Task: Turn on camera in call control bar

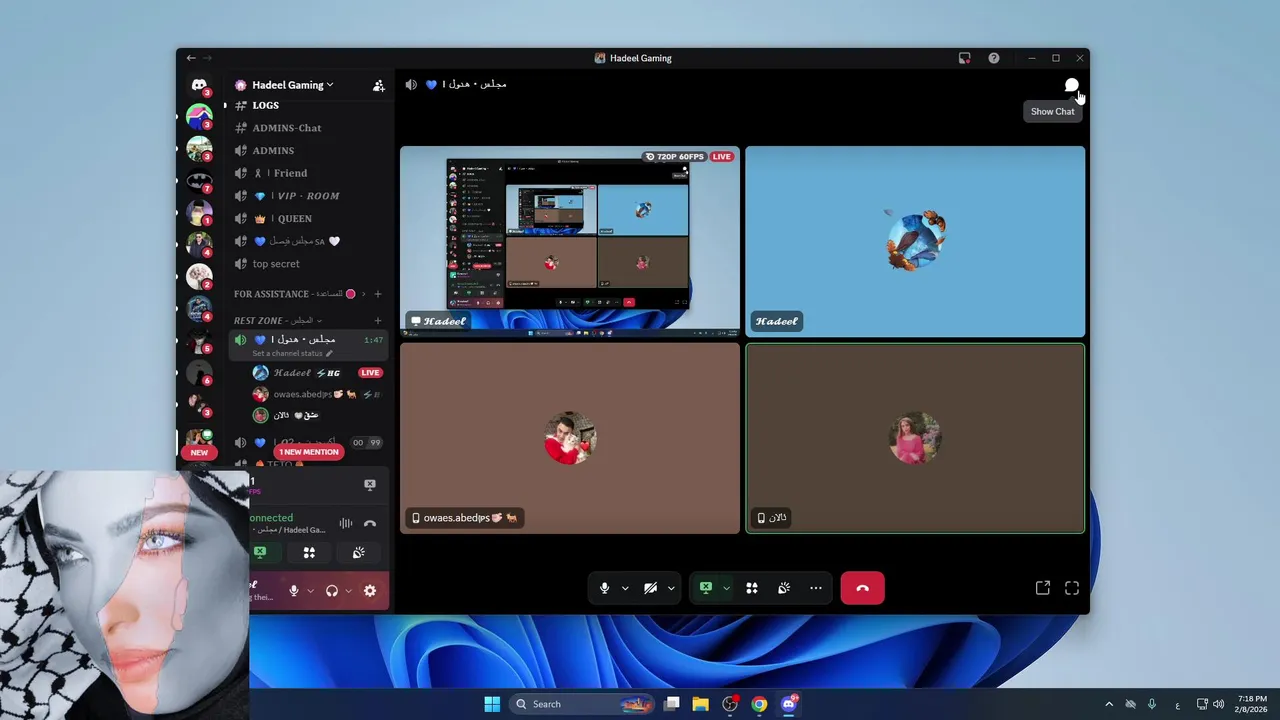Action: pos(650,588)
